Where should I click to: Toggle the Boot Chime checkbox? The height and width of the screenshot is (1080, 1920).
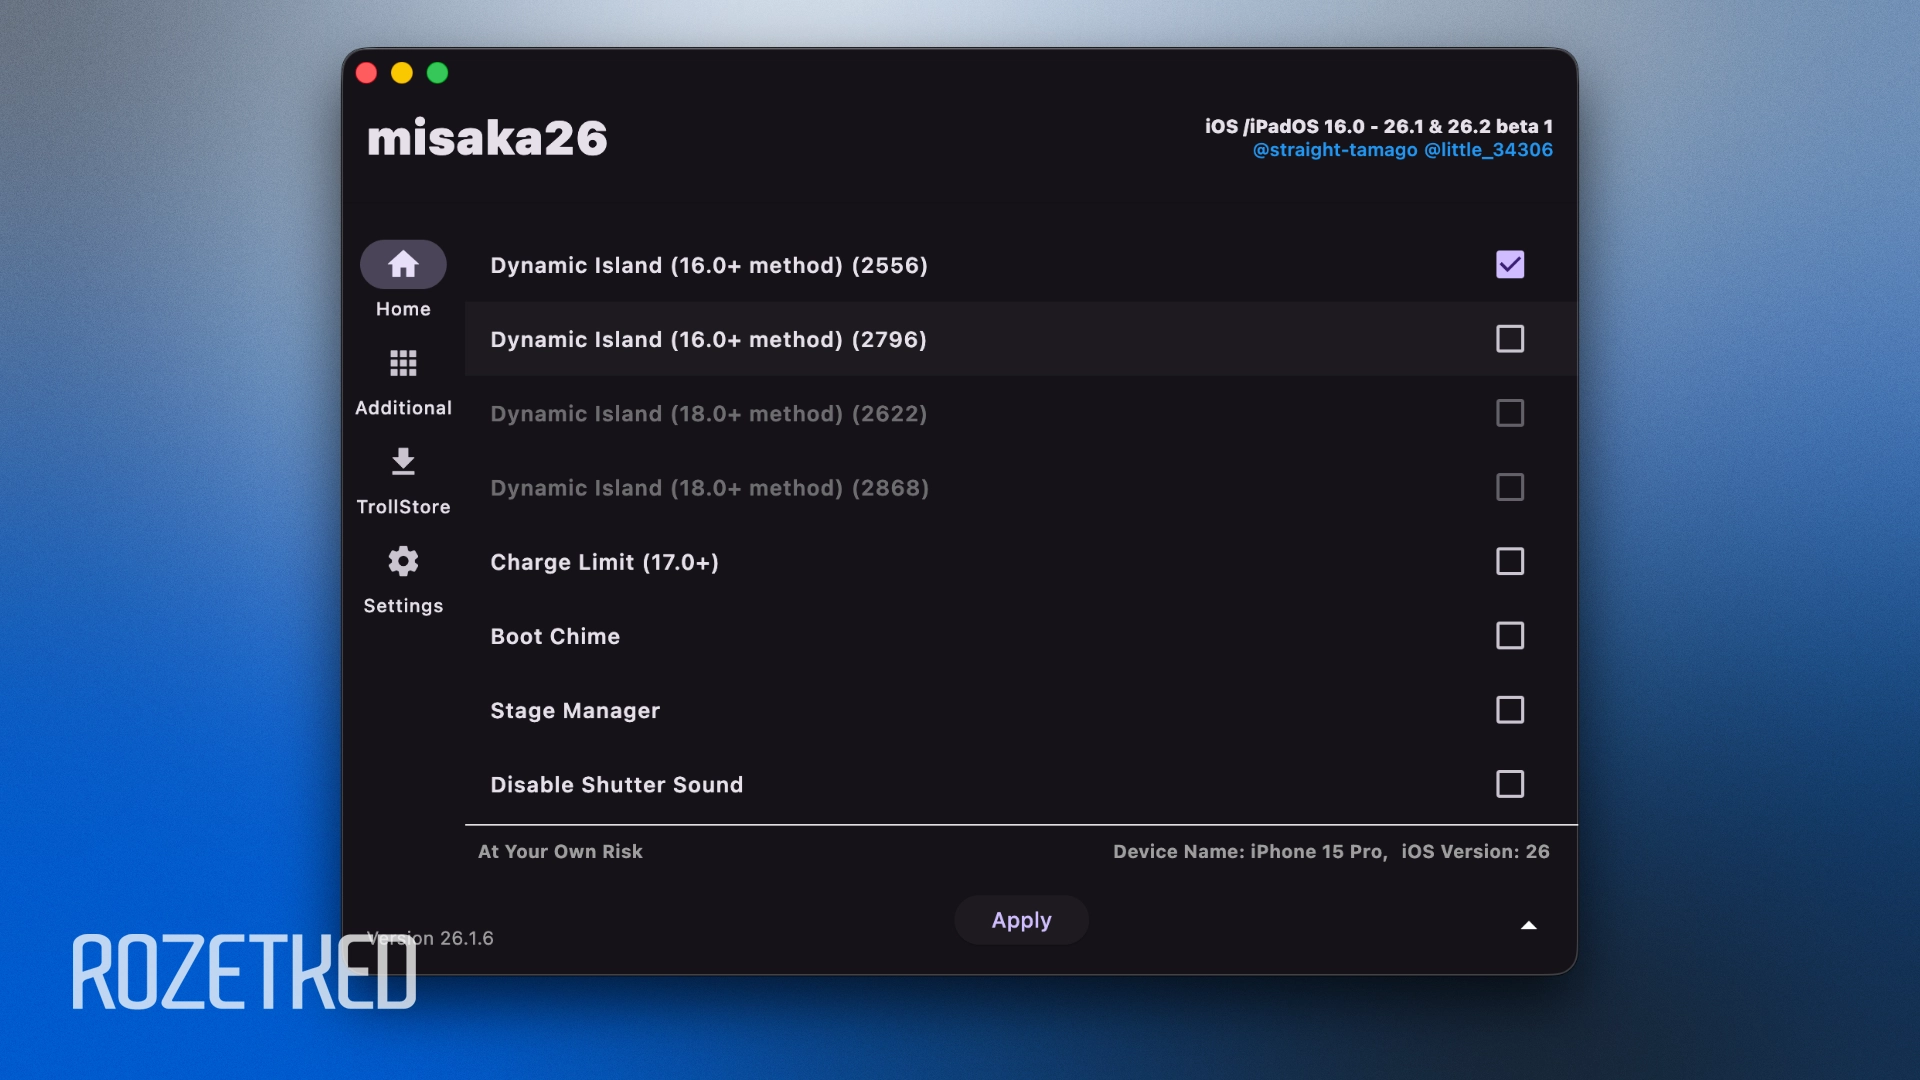click(x=1509, y=636)
